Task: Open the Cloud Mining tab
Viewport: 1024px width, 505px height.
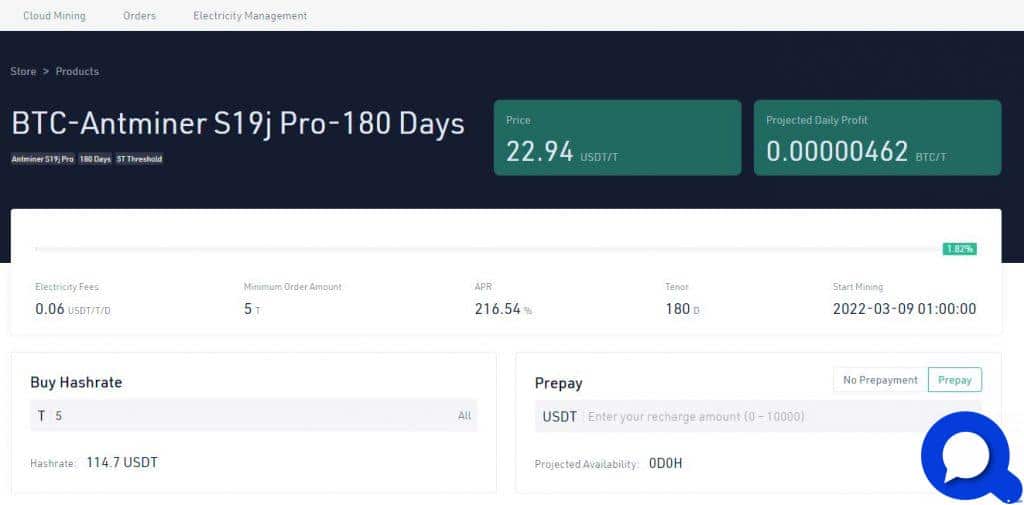Action: point(54,16)
